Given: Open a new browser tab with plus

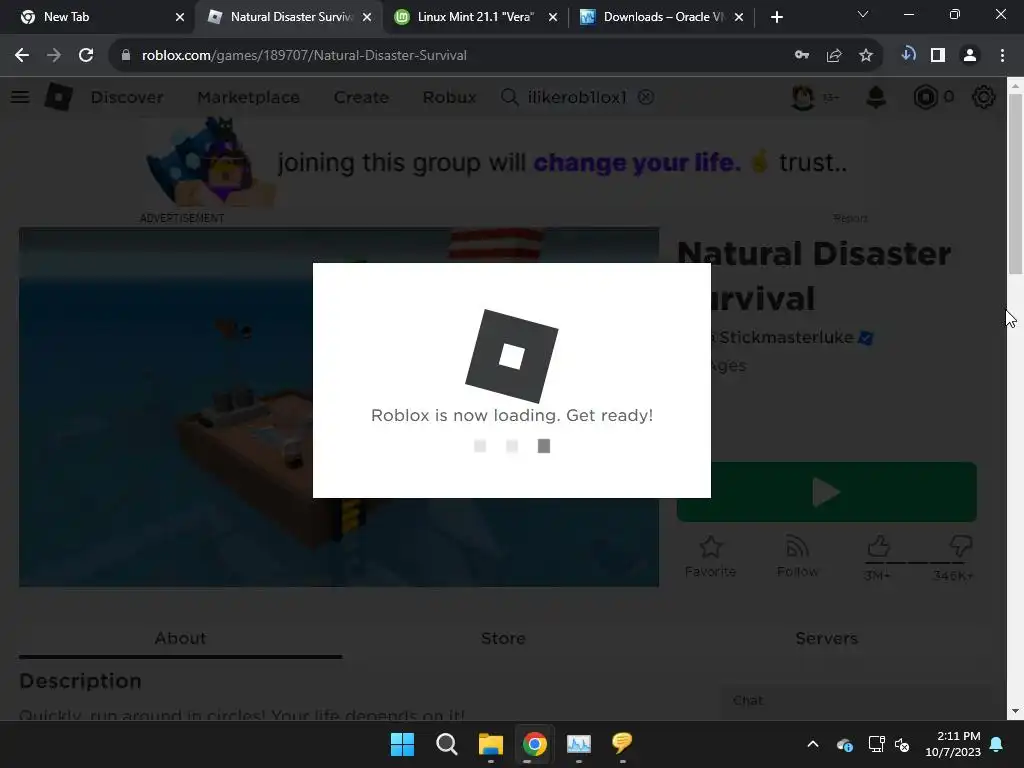Looking at the screenshot, I should (x=776, y=18).
